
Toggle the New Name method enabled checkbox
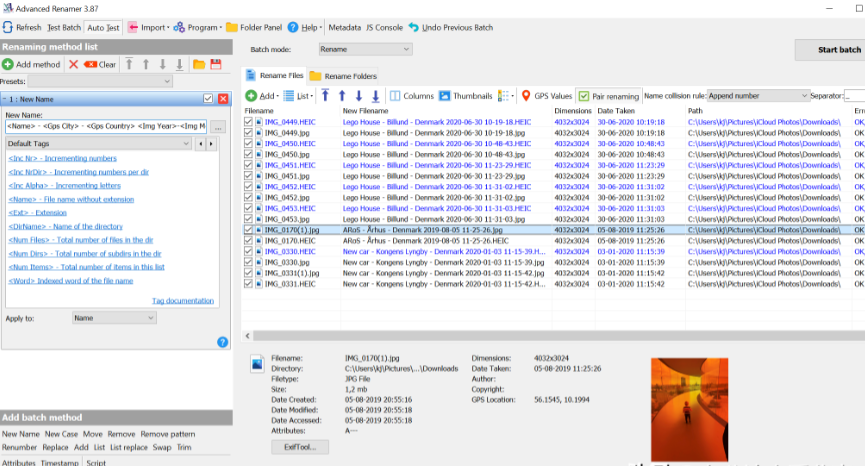[208, 99]
